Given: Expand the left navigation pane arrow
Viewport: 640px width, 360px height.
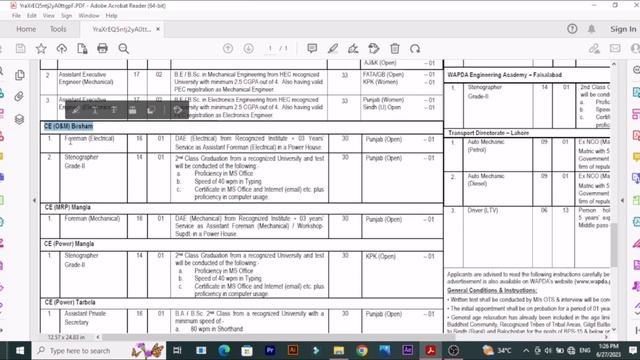Looking at the screenshot, I should point(34,200).
